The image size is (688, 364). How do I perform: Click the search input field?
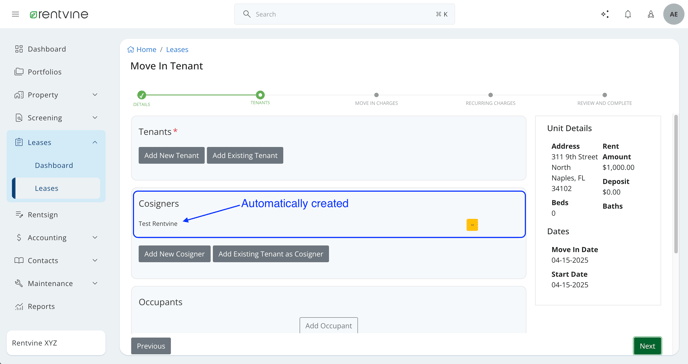click(344, 14)
